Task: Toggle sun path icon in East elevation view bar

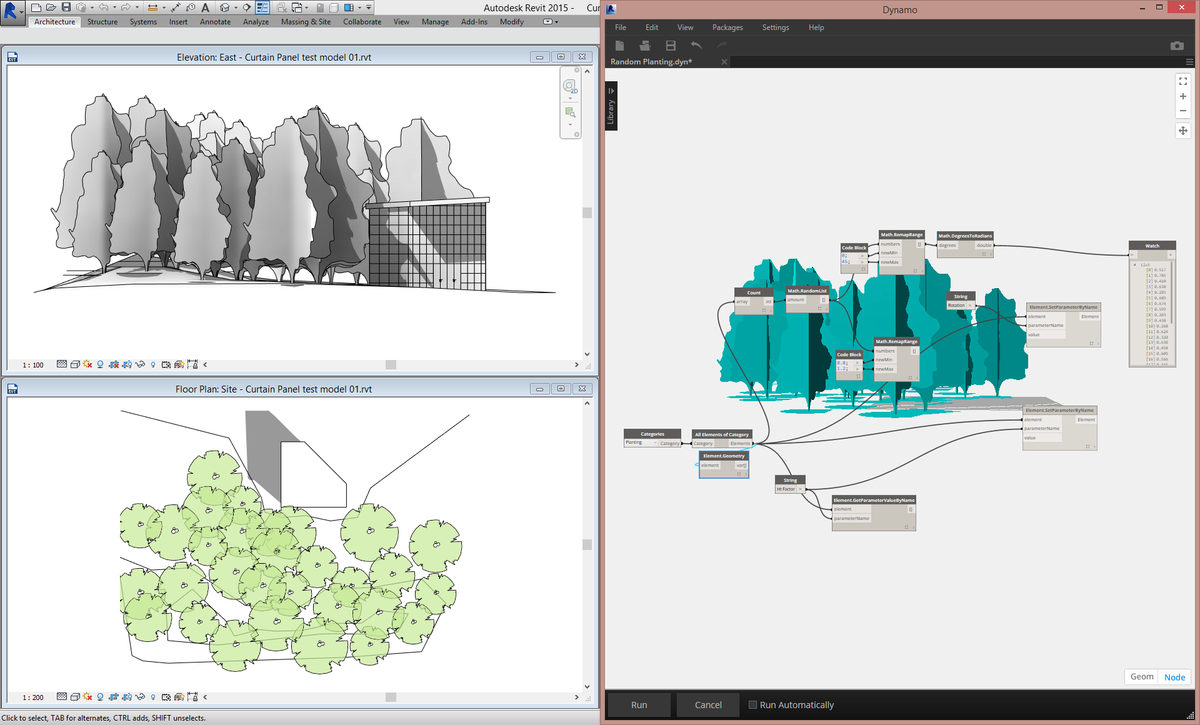Action: point(87,365)
